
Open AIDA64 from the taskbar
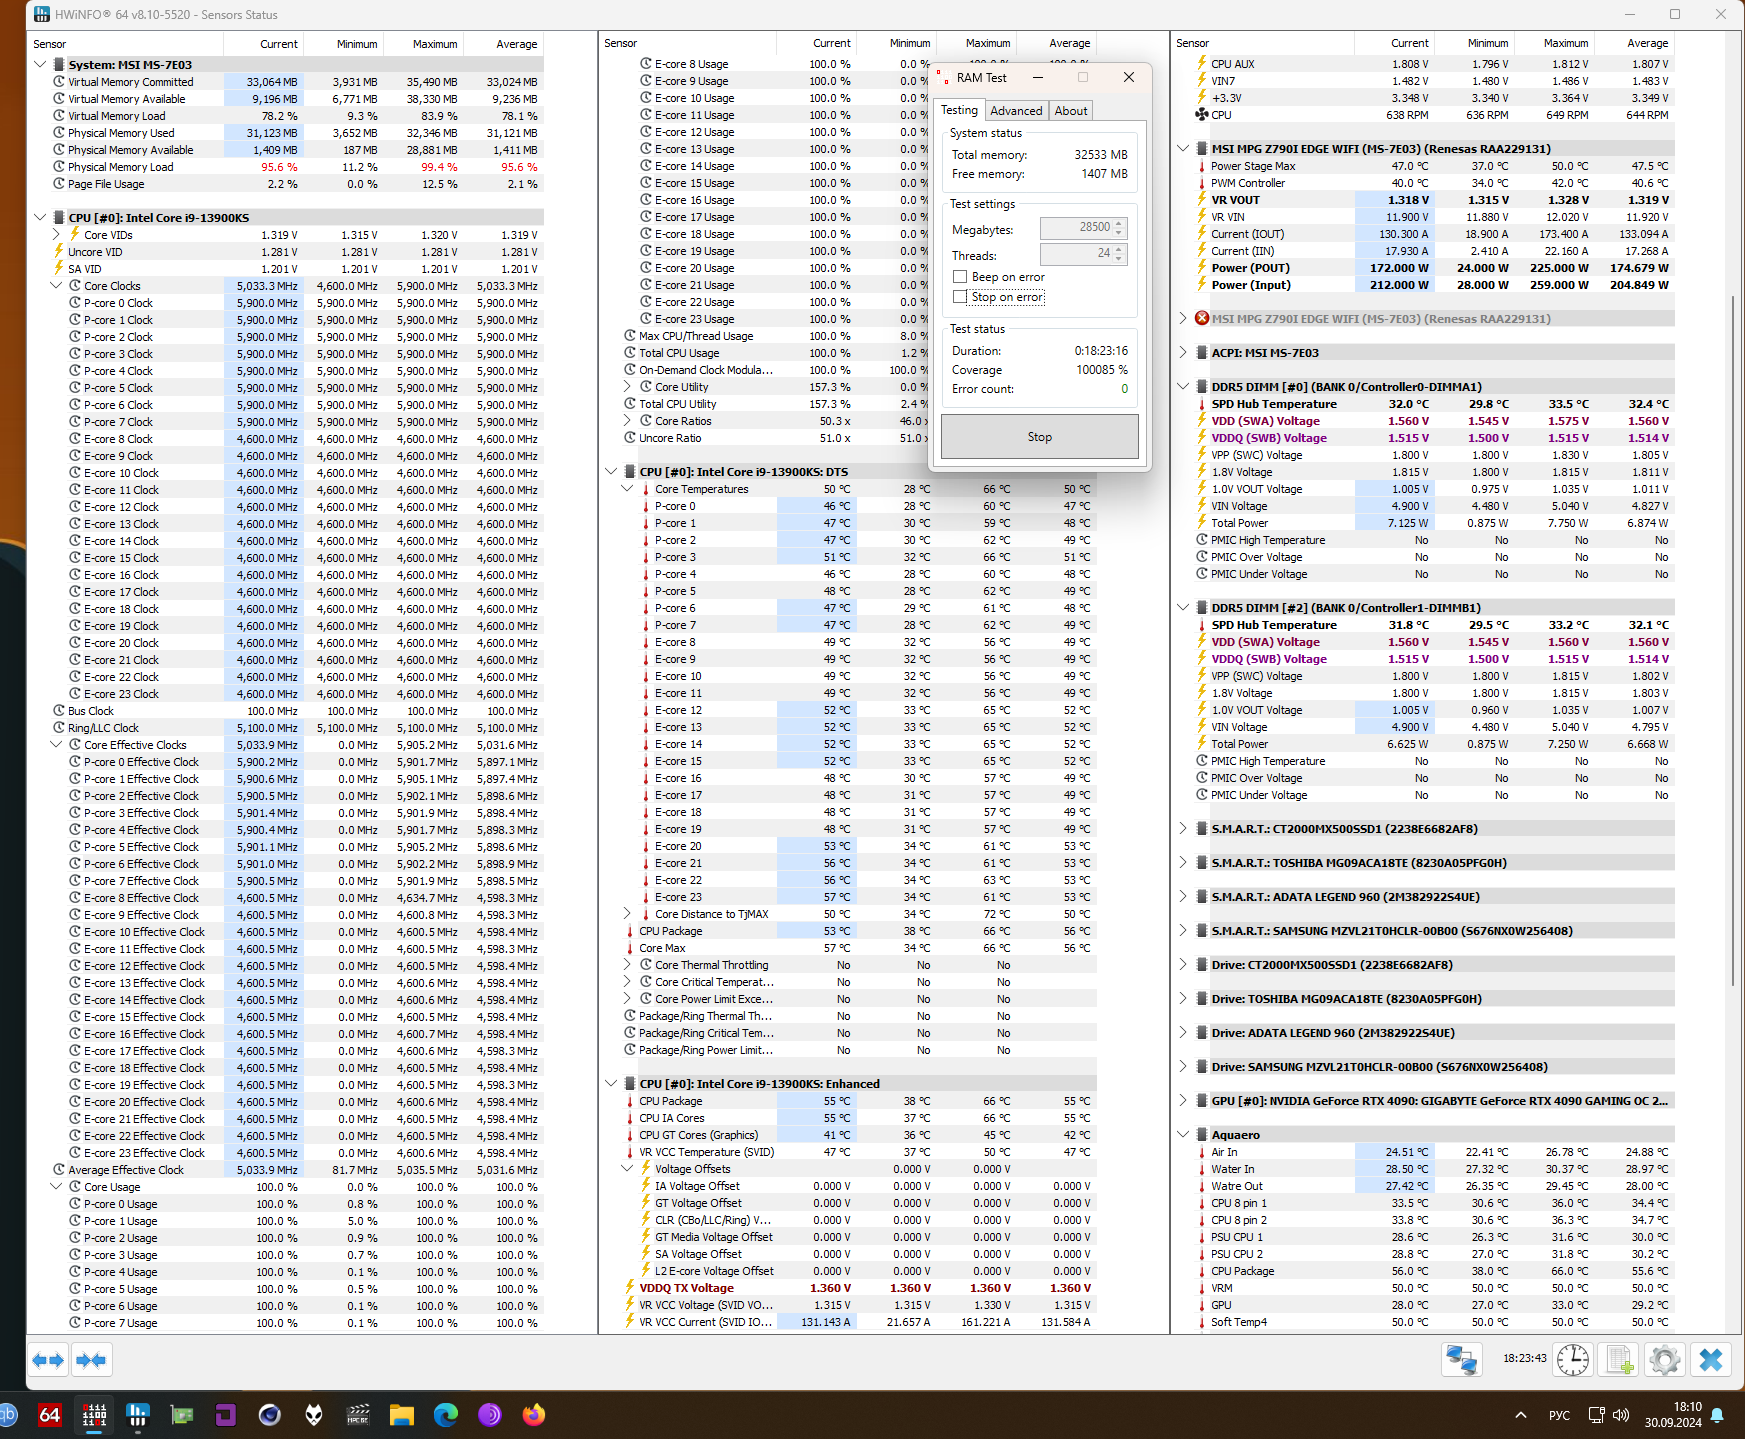(50, 1415)
